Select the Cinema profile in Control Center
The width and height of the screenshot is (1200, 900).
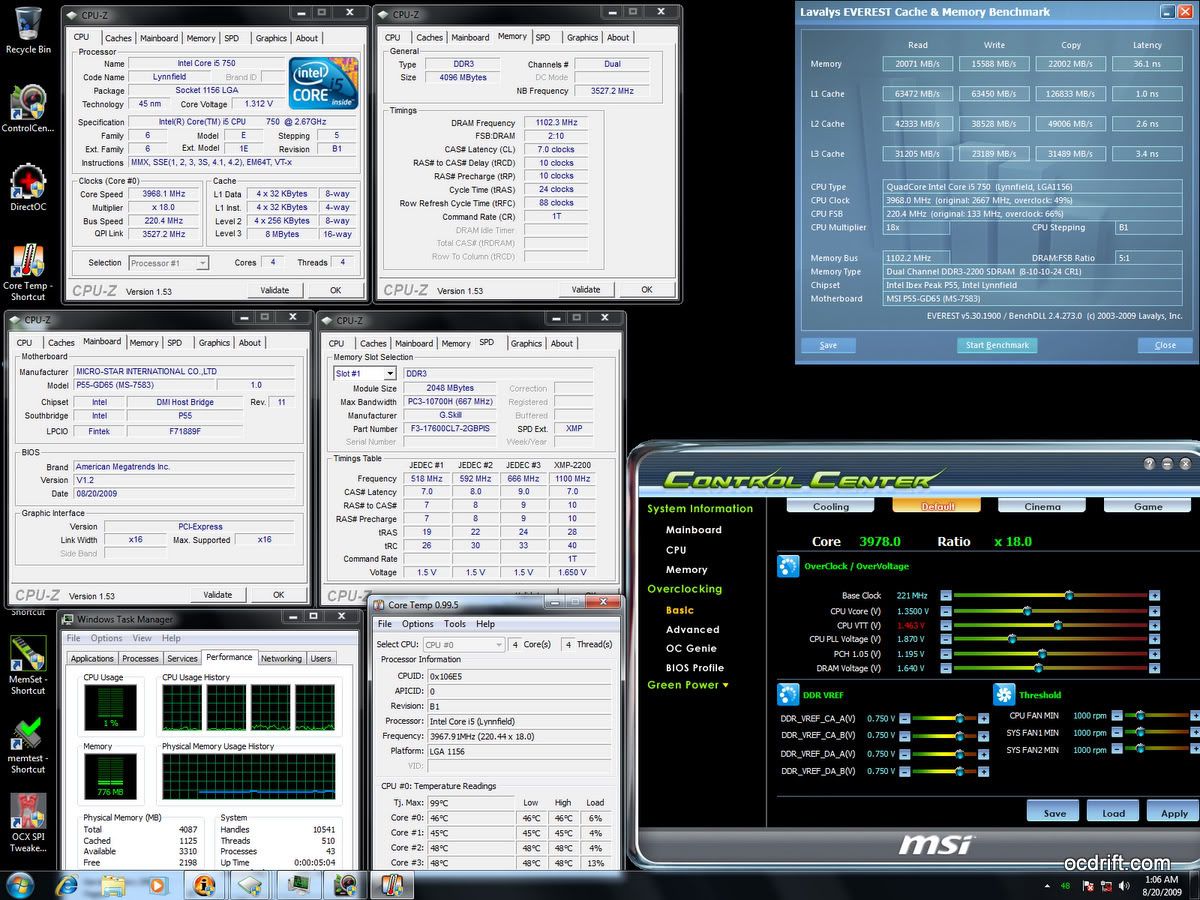coord(1042,506)
